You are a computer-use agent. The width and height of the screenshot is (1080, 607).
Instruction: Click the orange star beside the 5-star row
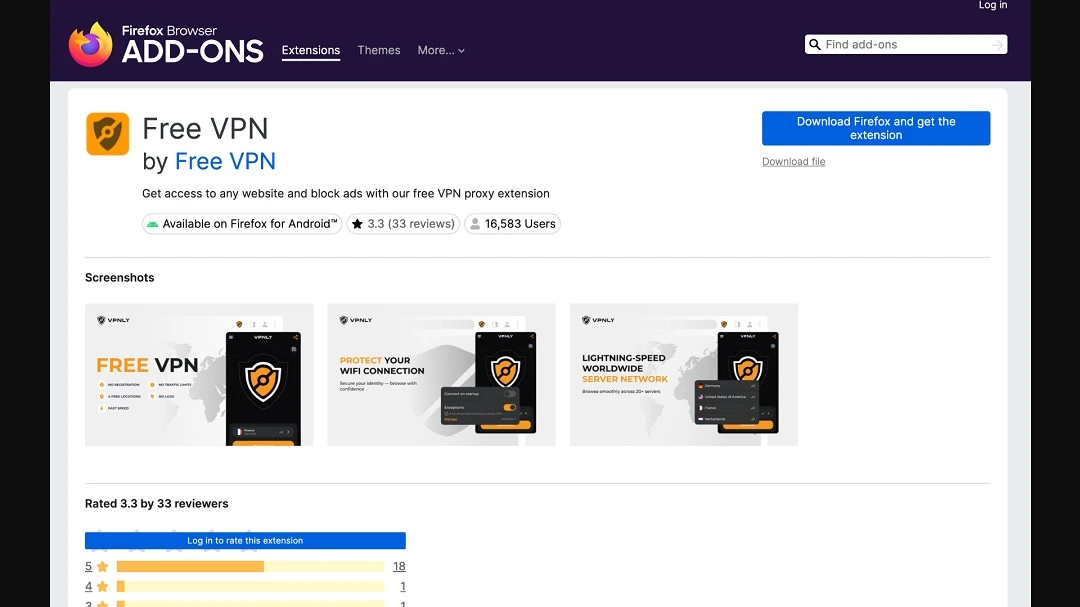click(103, 566)
